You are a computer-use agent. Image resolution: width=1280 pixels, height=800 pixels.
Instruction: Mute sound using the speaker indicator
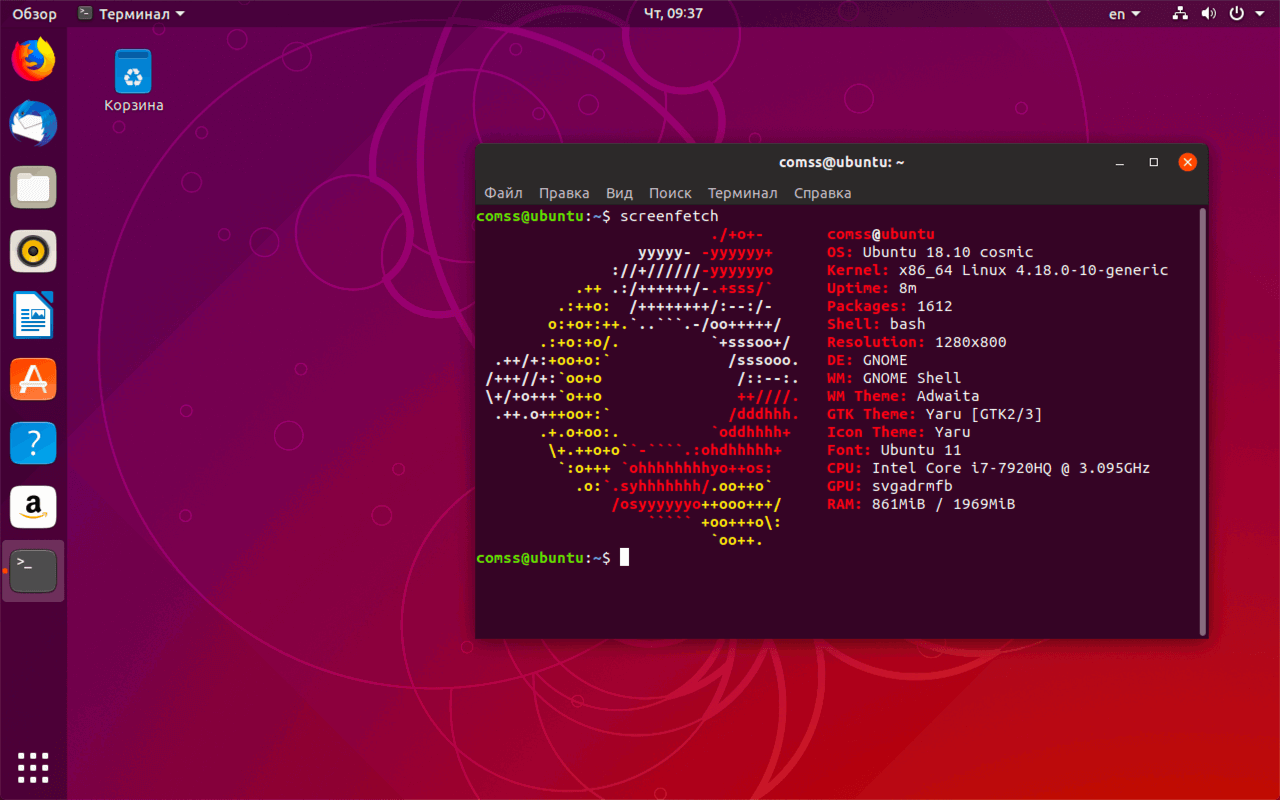(1209, 13)
